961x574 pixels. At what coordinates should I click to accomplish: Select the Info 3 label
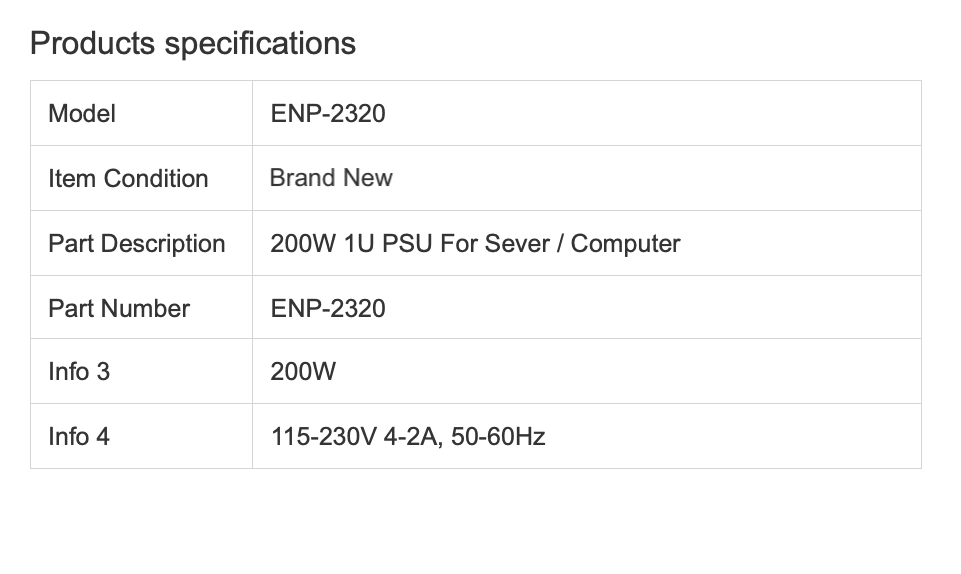pyautogui.click(x=79, y=372)
